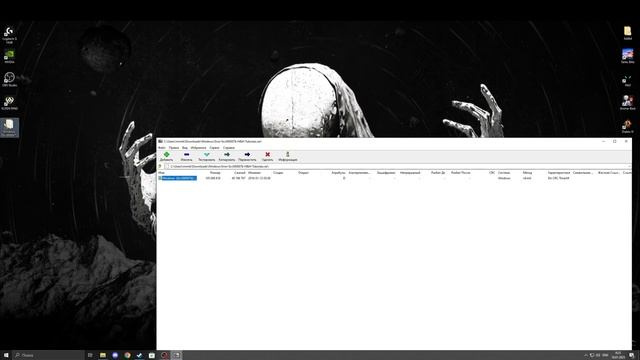Screen dimensions: 640x360
Task: Sort by Имя column header
Action: pos(162,173)
